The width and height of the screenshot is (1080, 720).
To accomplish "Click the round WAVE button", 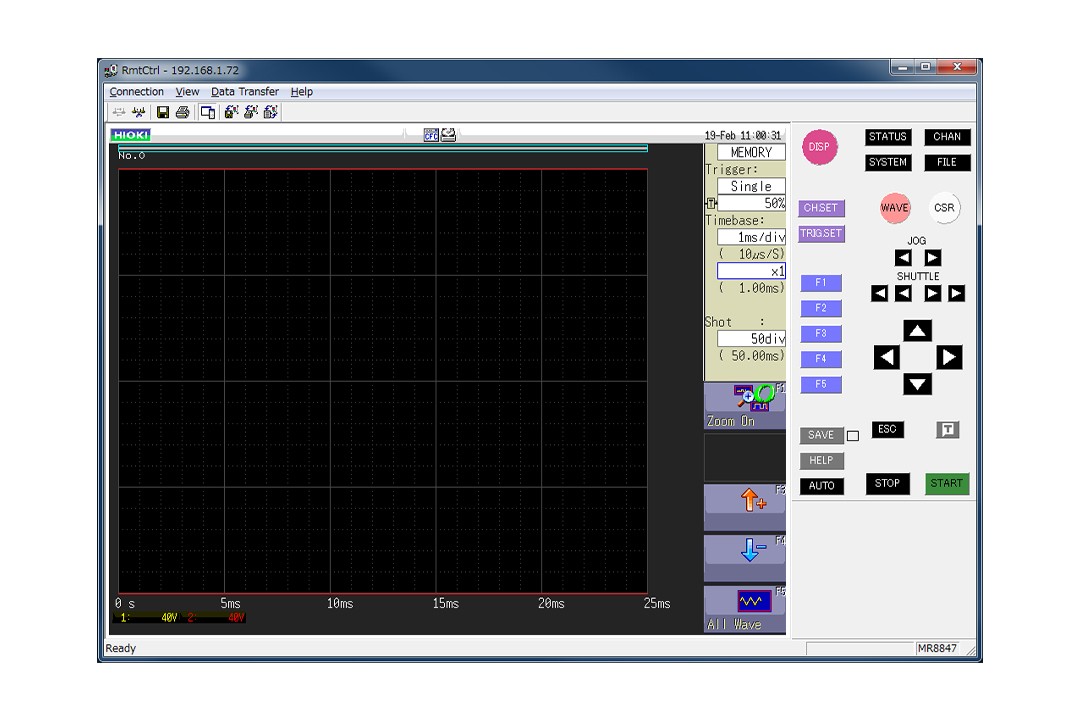I will (x=895, y=208).
